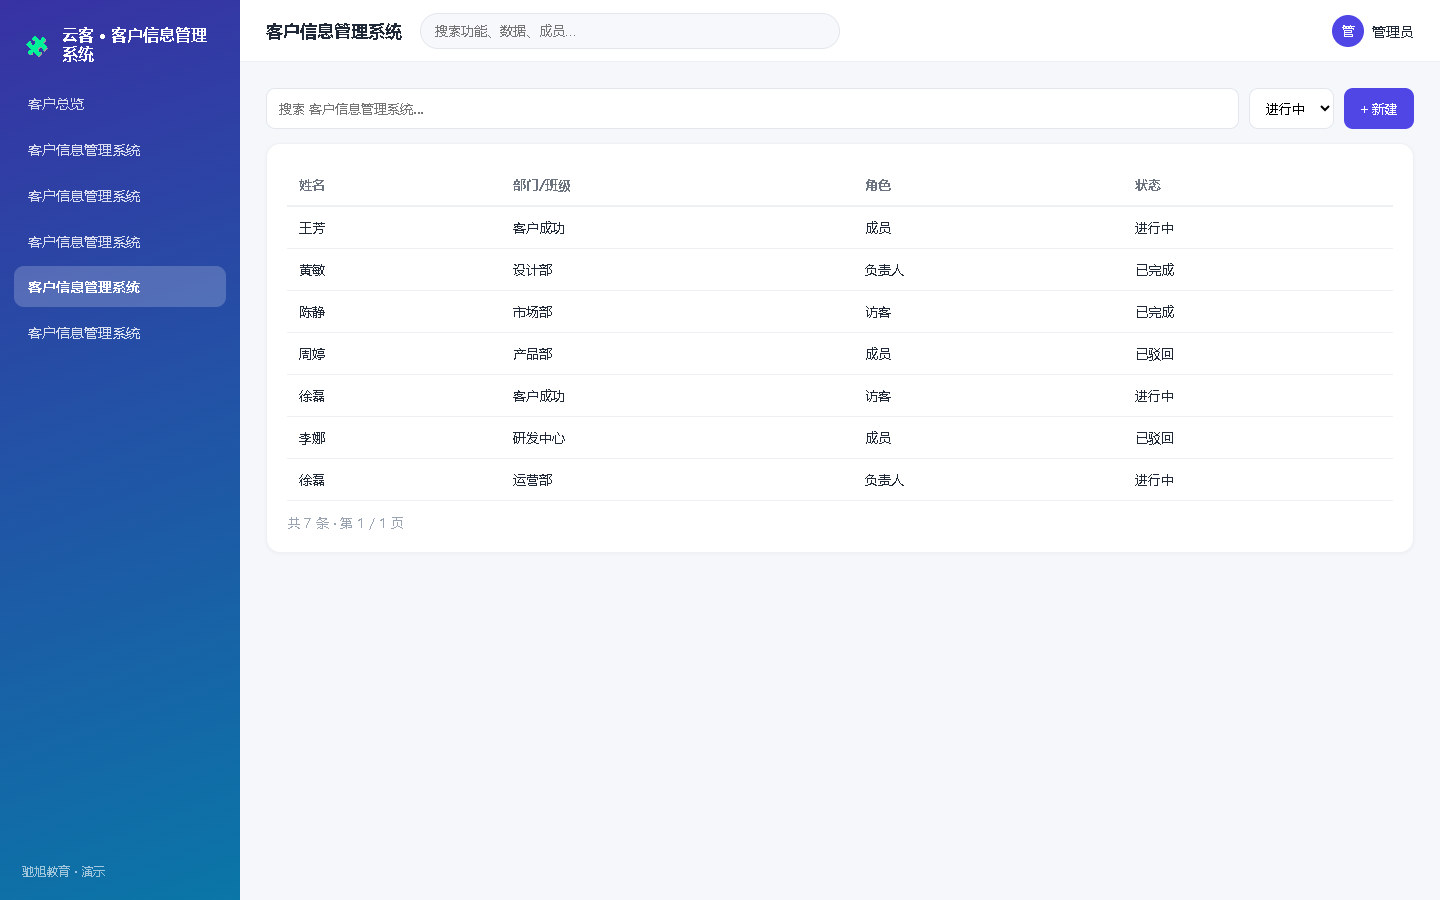Click 客户成功 in 王芳's row
Image resolution: width=1440 pixels, height=900 pixels.
pos(539,228)
